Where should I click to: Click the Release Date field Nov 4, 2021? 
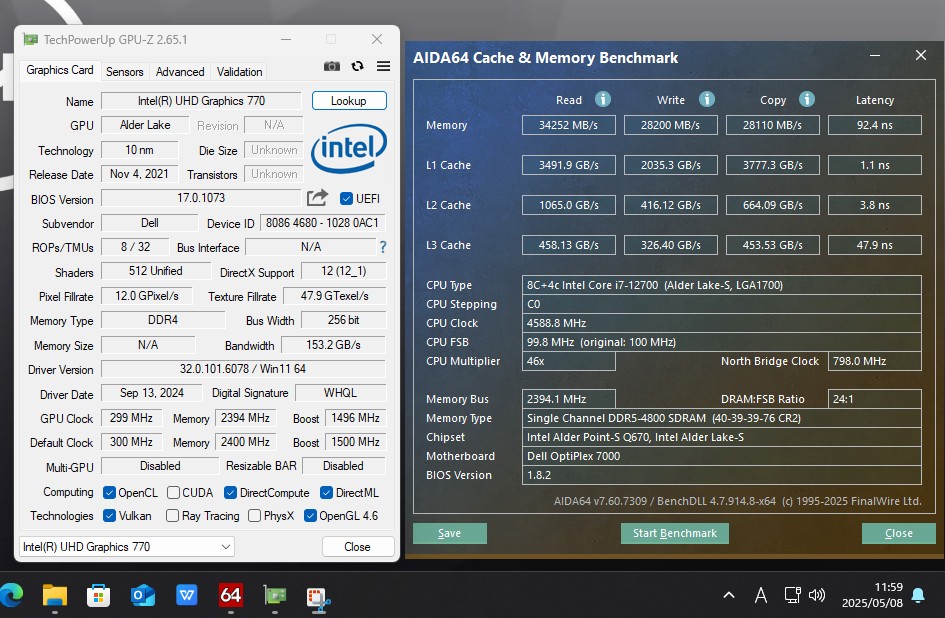pos(139,174)
